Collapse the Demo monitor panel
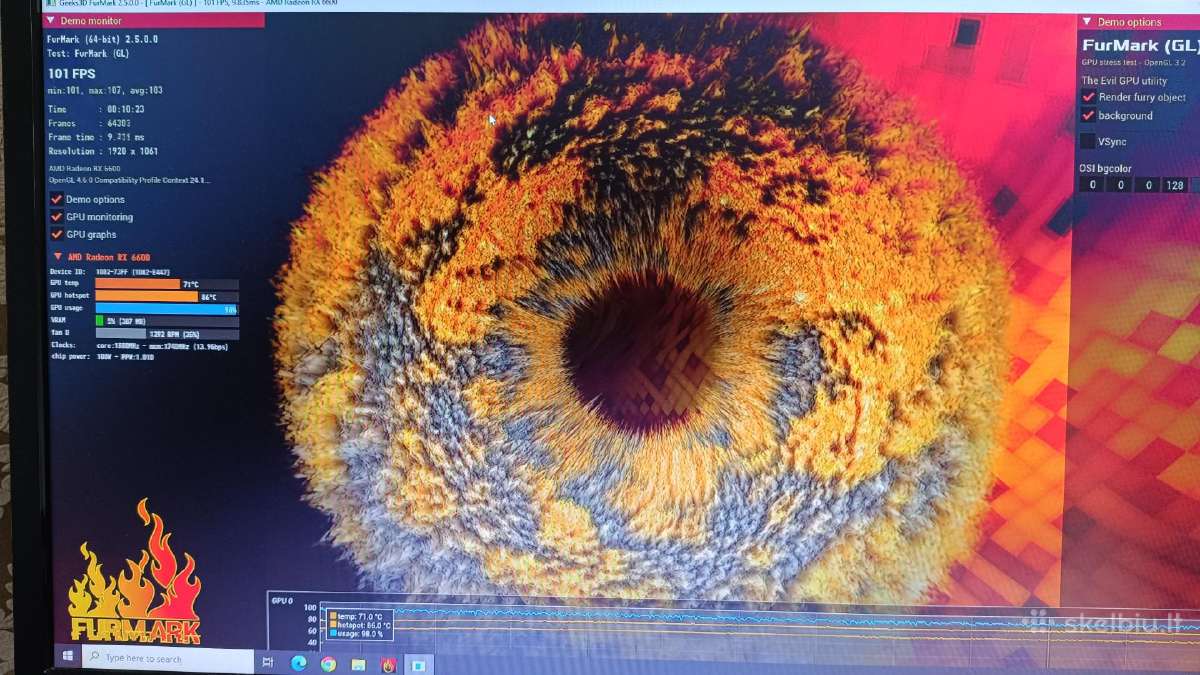Image resolution: width=1200 pixels, height=675 pixels. (51, 20)
